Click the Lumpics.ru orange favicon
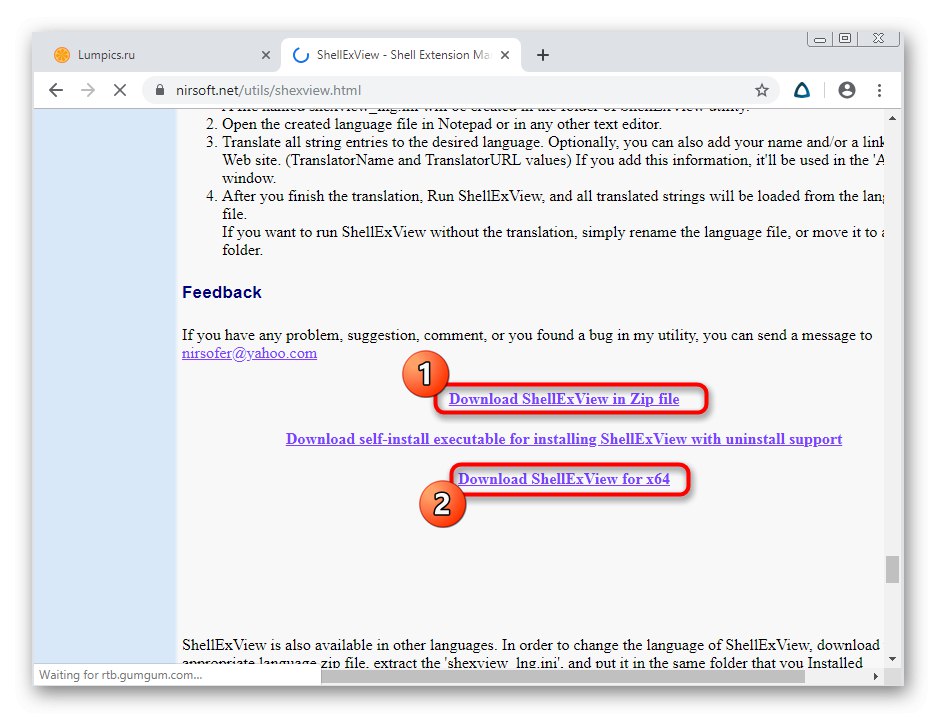Viewport: 936px width, 718px height. coord(62,55)
